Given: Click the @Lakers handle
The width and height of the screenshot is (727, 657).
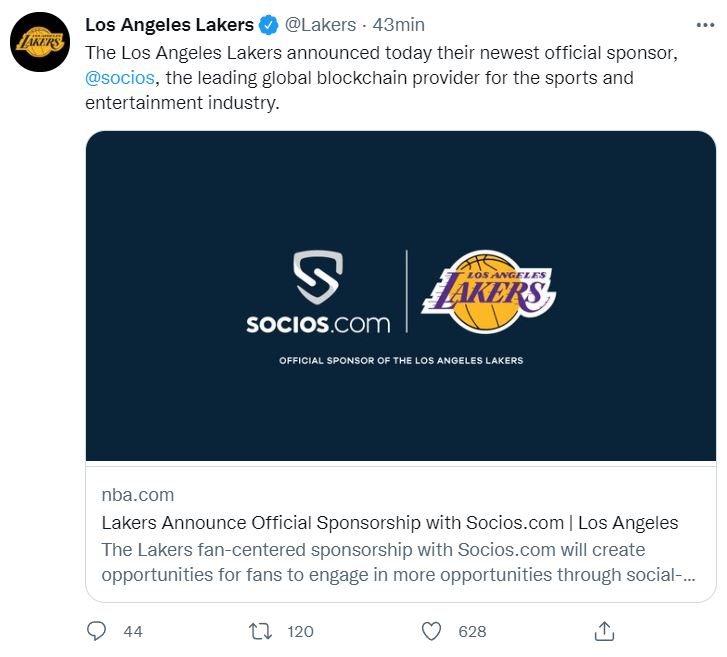Looking at the screenshot, I should coord(320,25).
